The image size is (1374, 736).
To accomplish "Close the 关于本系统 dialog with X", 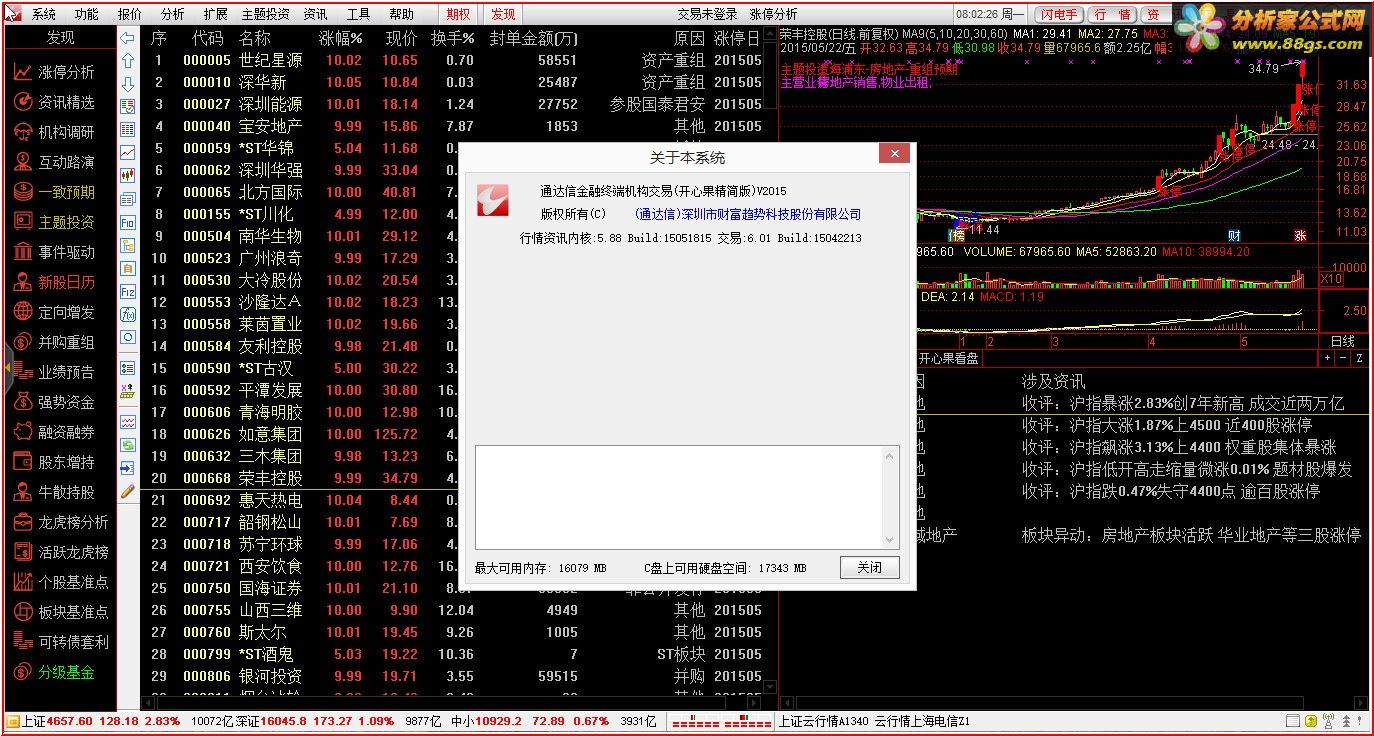I will pos(893,154).
